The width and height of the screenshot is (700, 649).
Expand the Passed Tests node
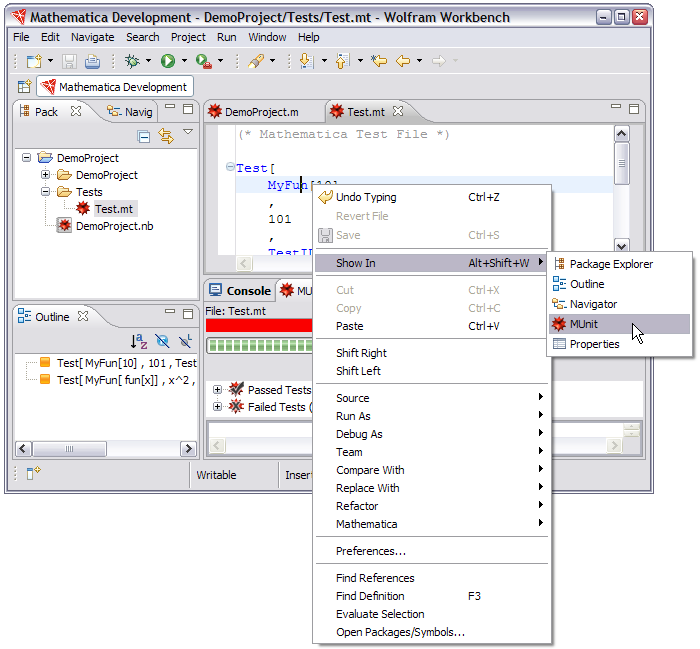(217, 390)
